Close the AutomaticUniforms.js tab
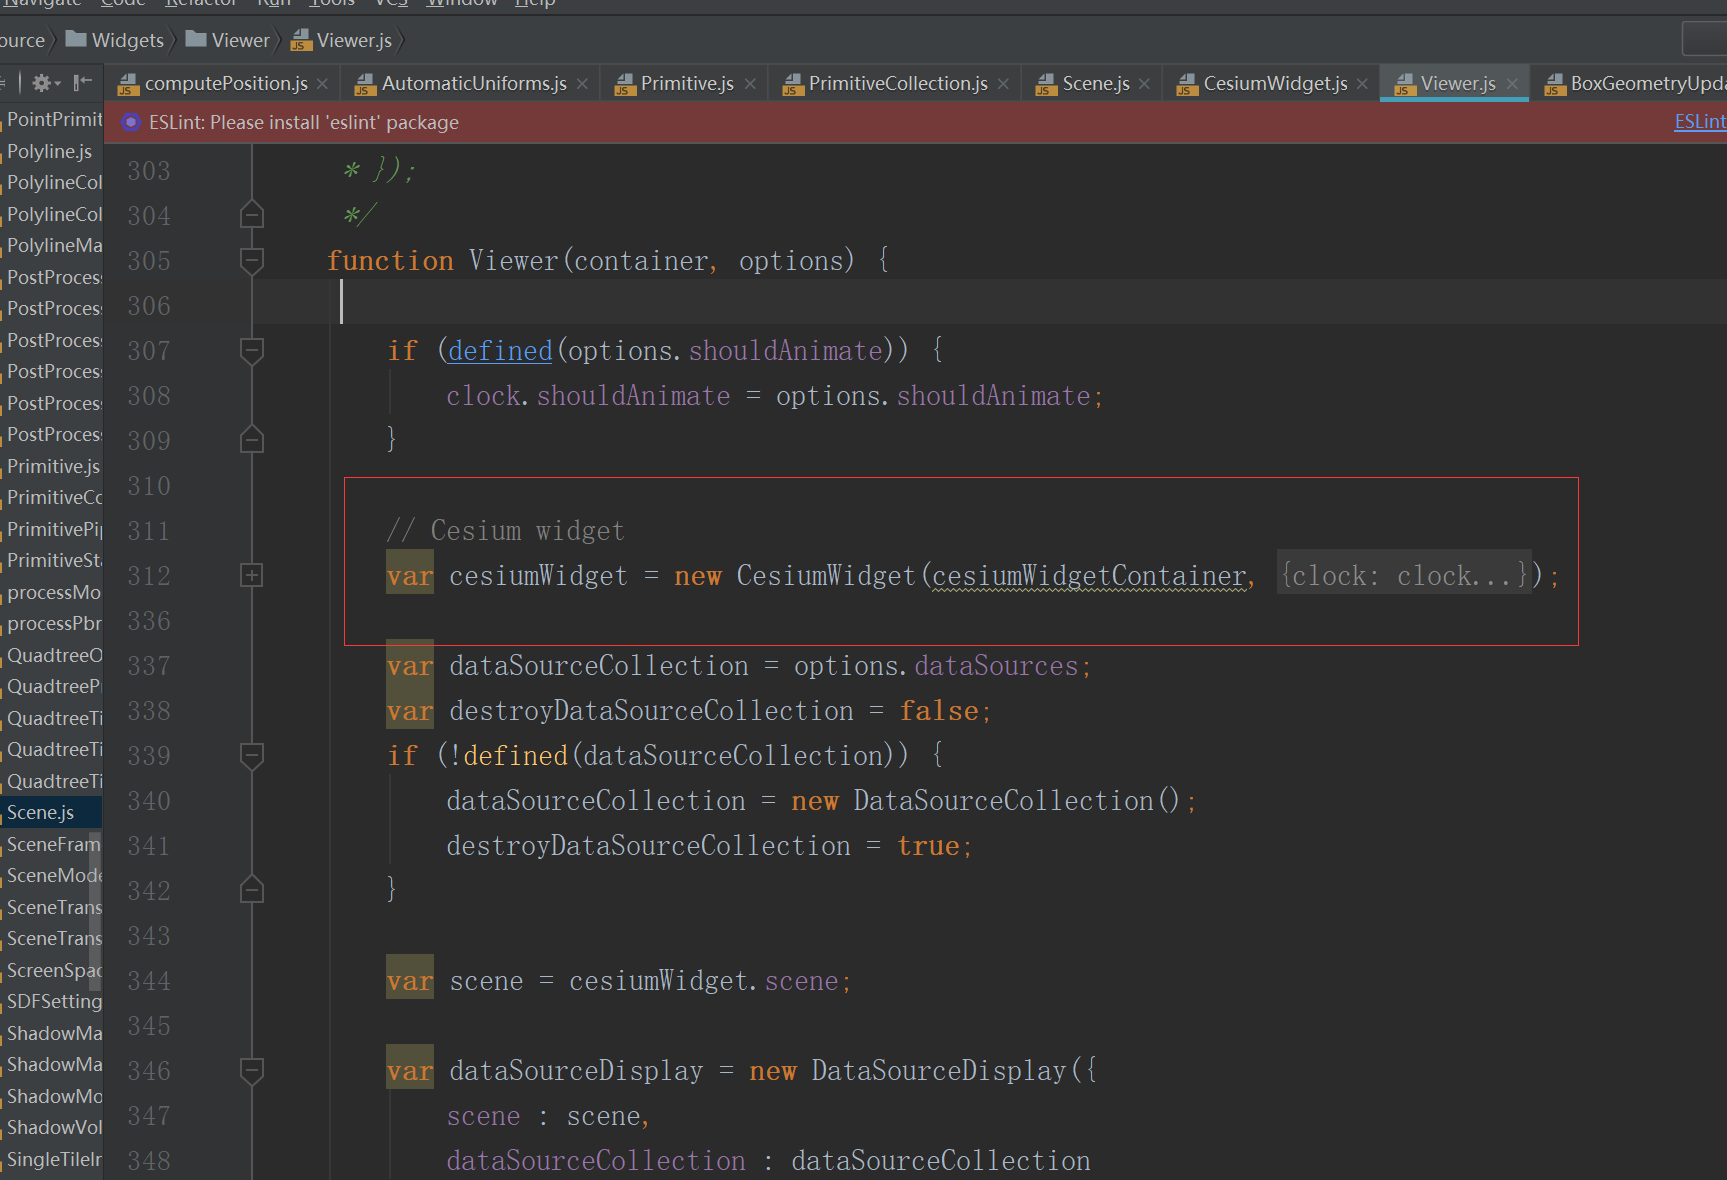The height and width of the screenshot is (1180, 1727). coord(582,84)
